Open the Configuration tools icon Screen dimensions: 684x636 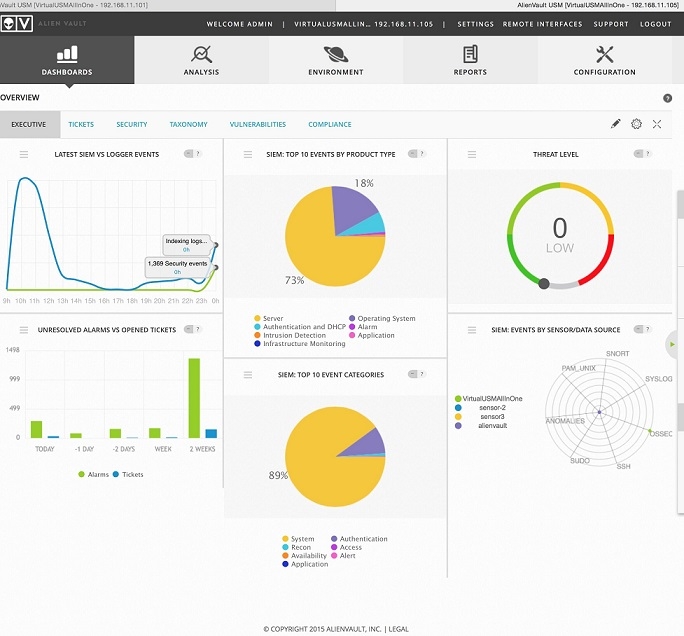(605, 54)
